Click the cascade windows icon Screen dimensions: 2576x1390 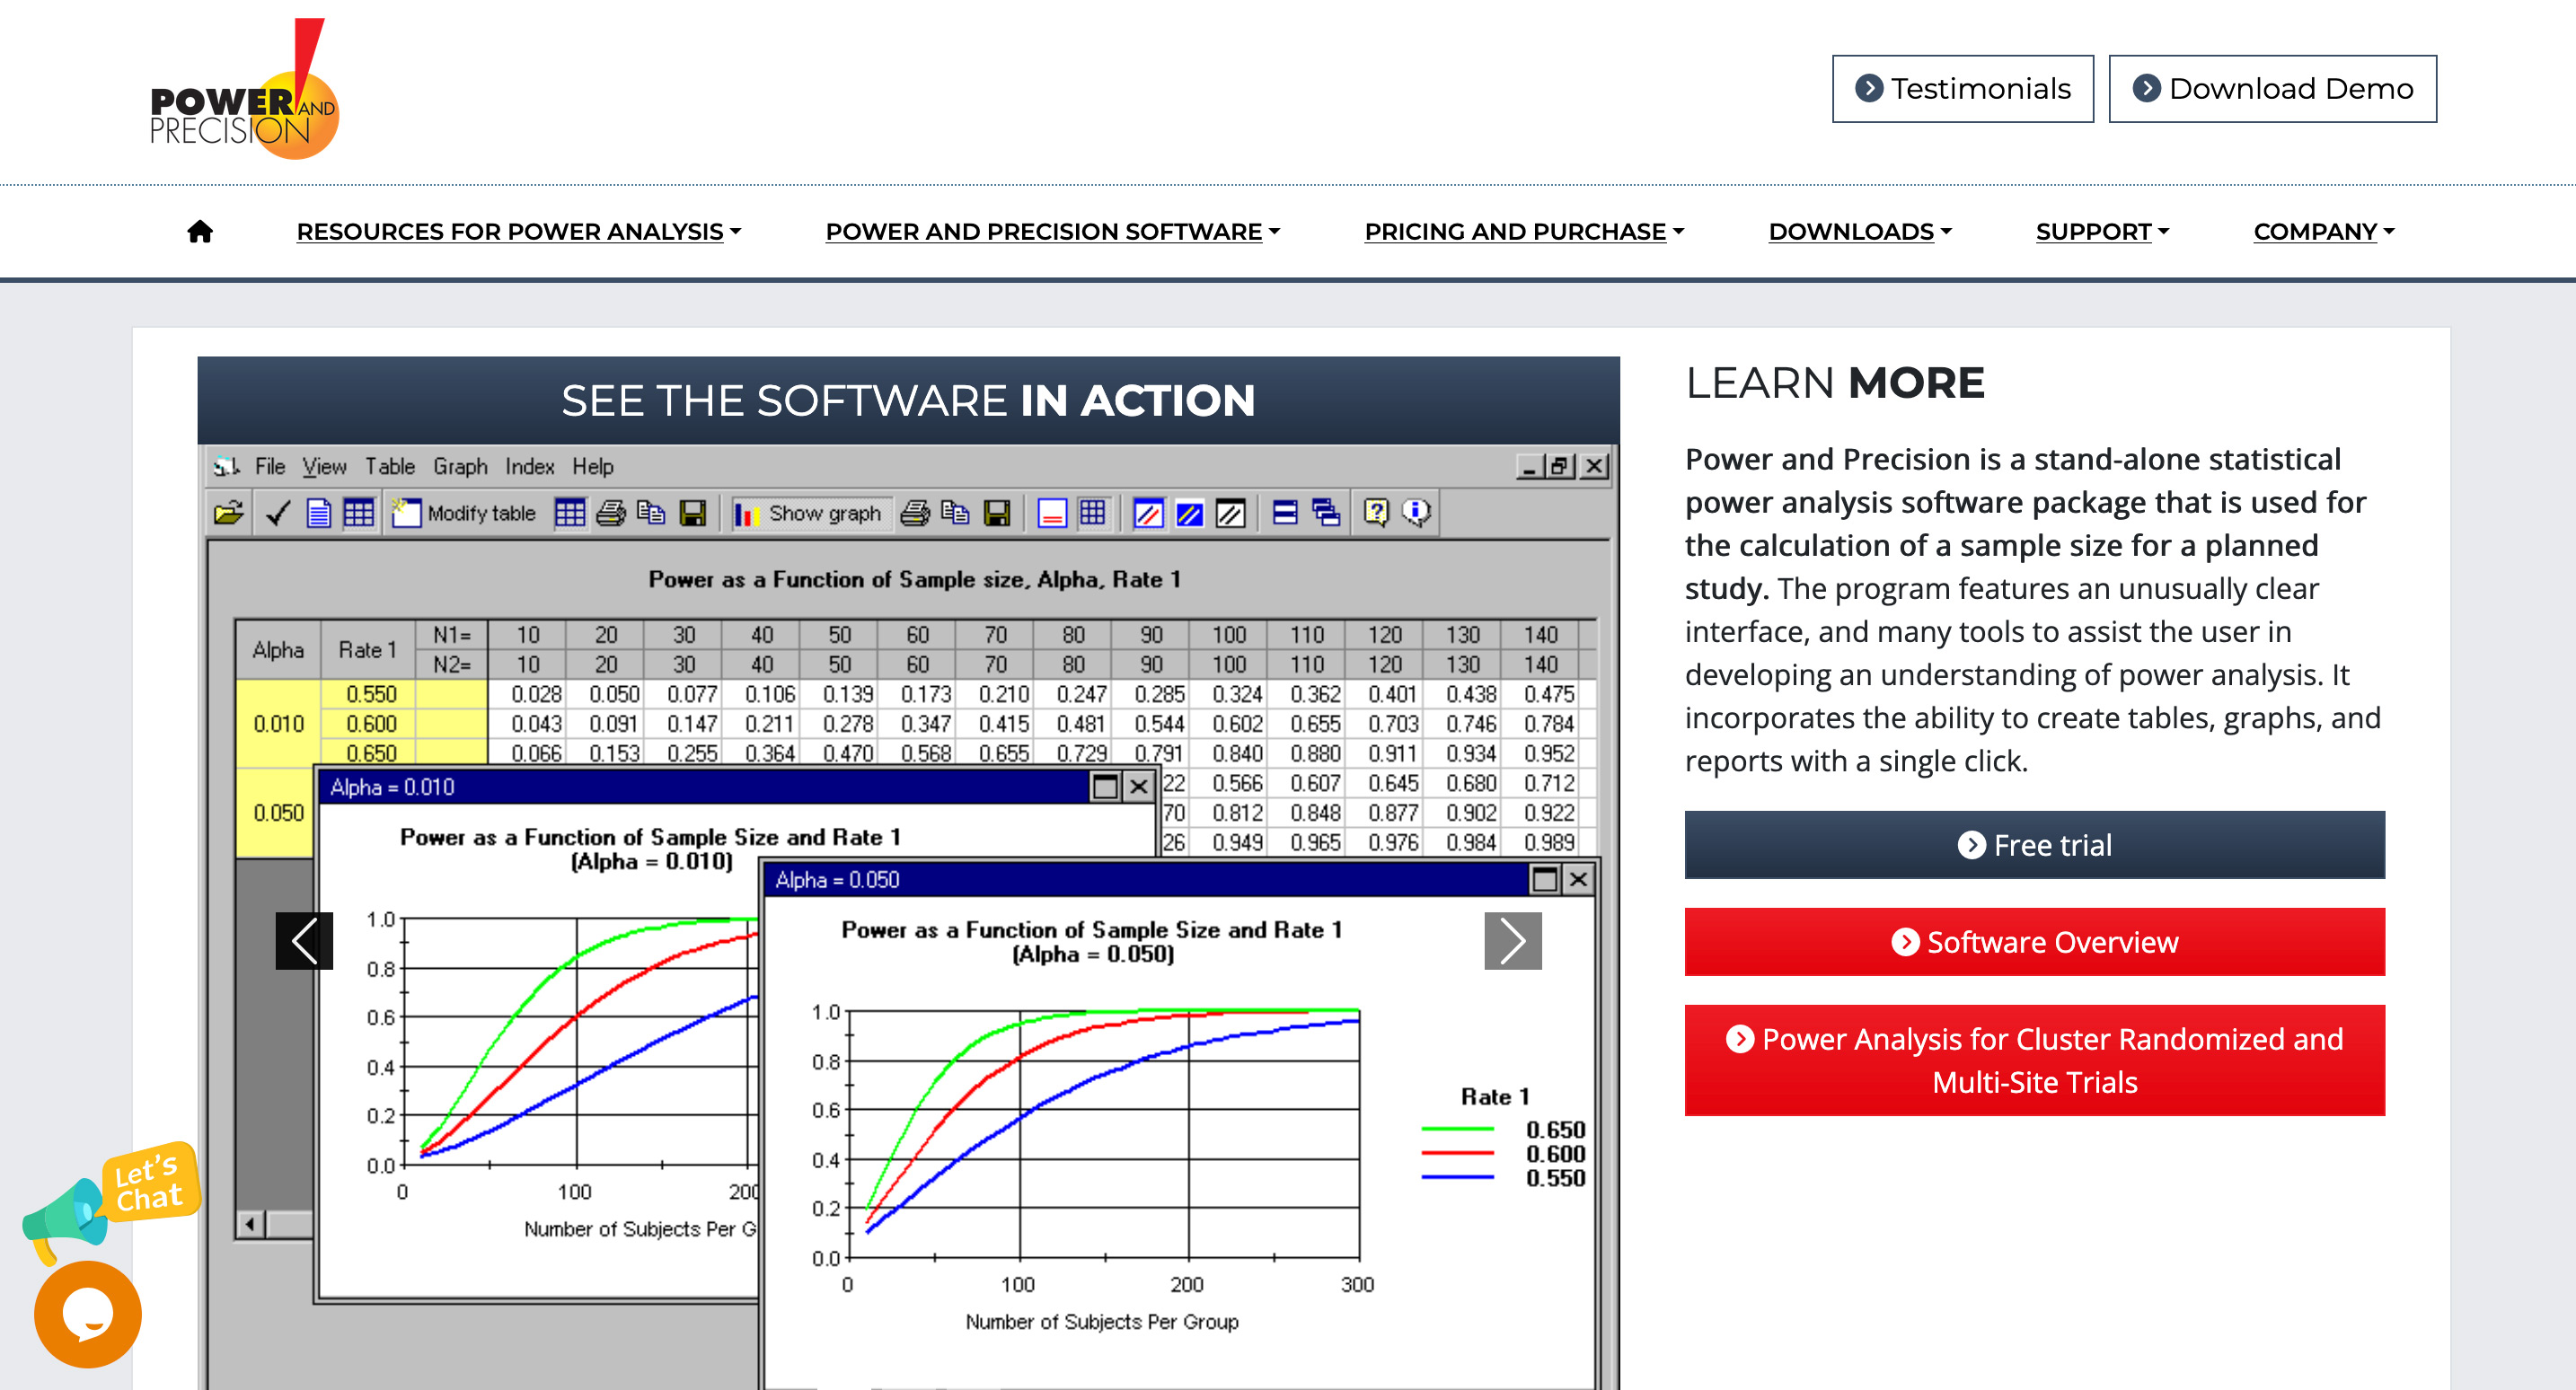(x=1326, y=513)
